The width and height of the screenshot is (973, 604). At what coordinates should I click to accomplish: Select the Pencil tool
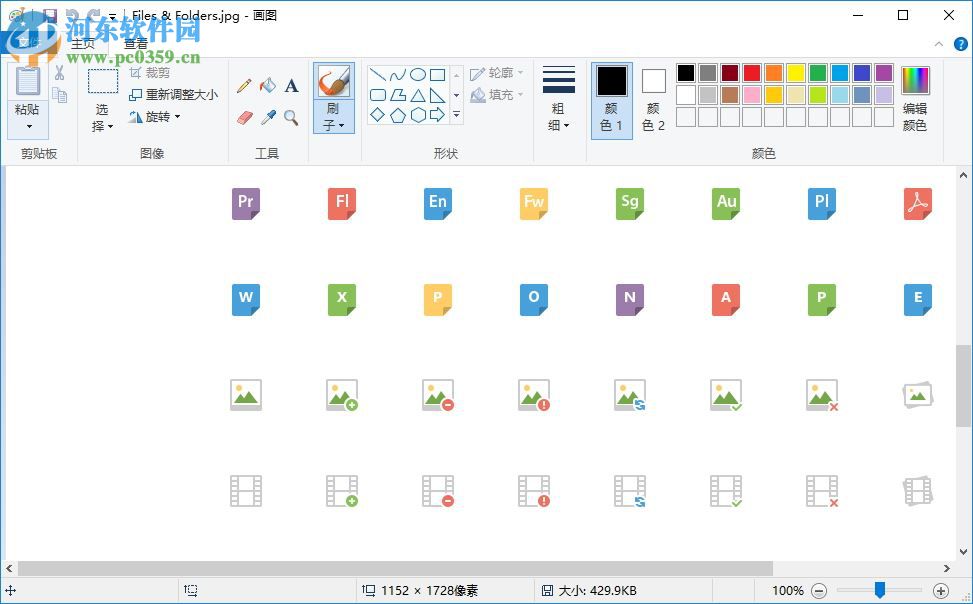244,84
